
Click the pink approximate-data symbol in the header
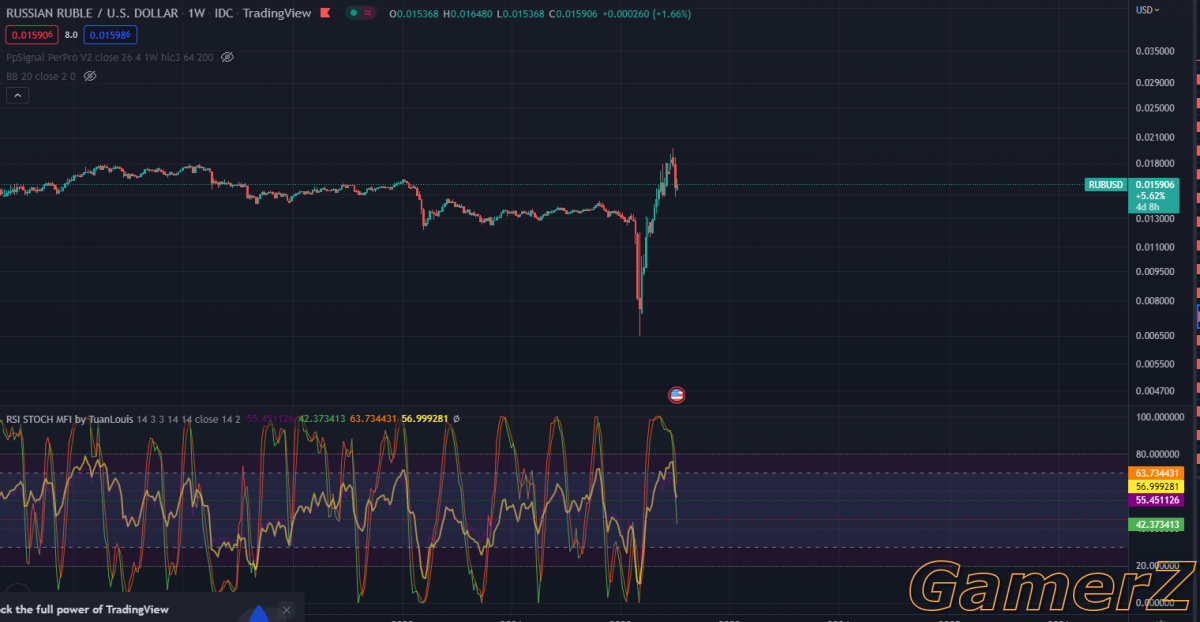click(369, 13)
